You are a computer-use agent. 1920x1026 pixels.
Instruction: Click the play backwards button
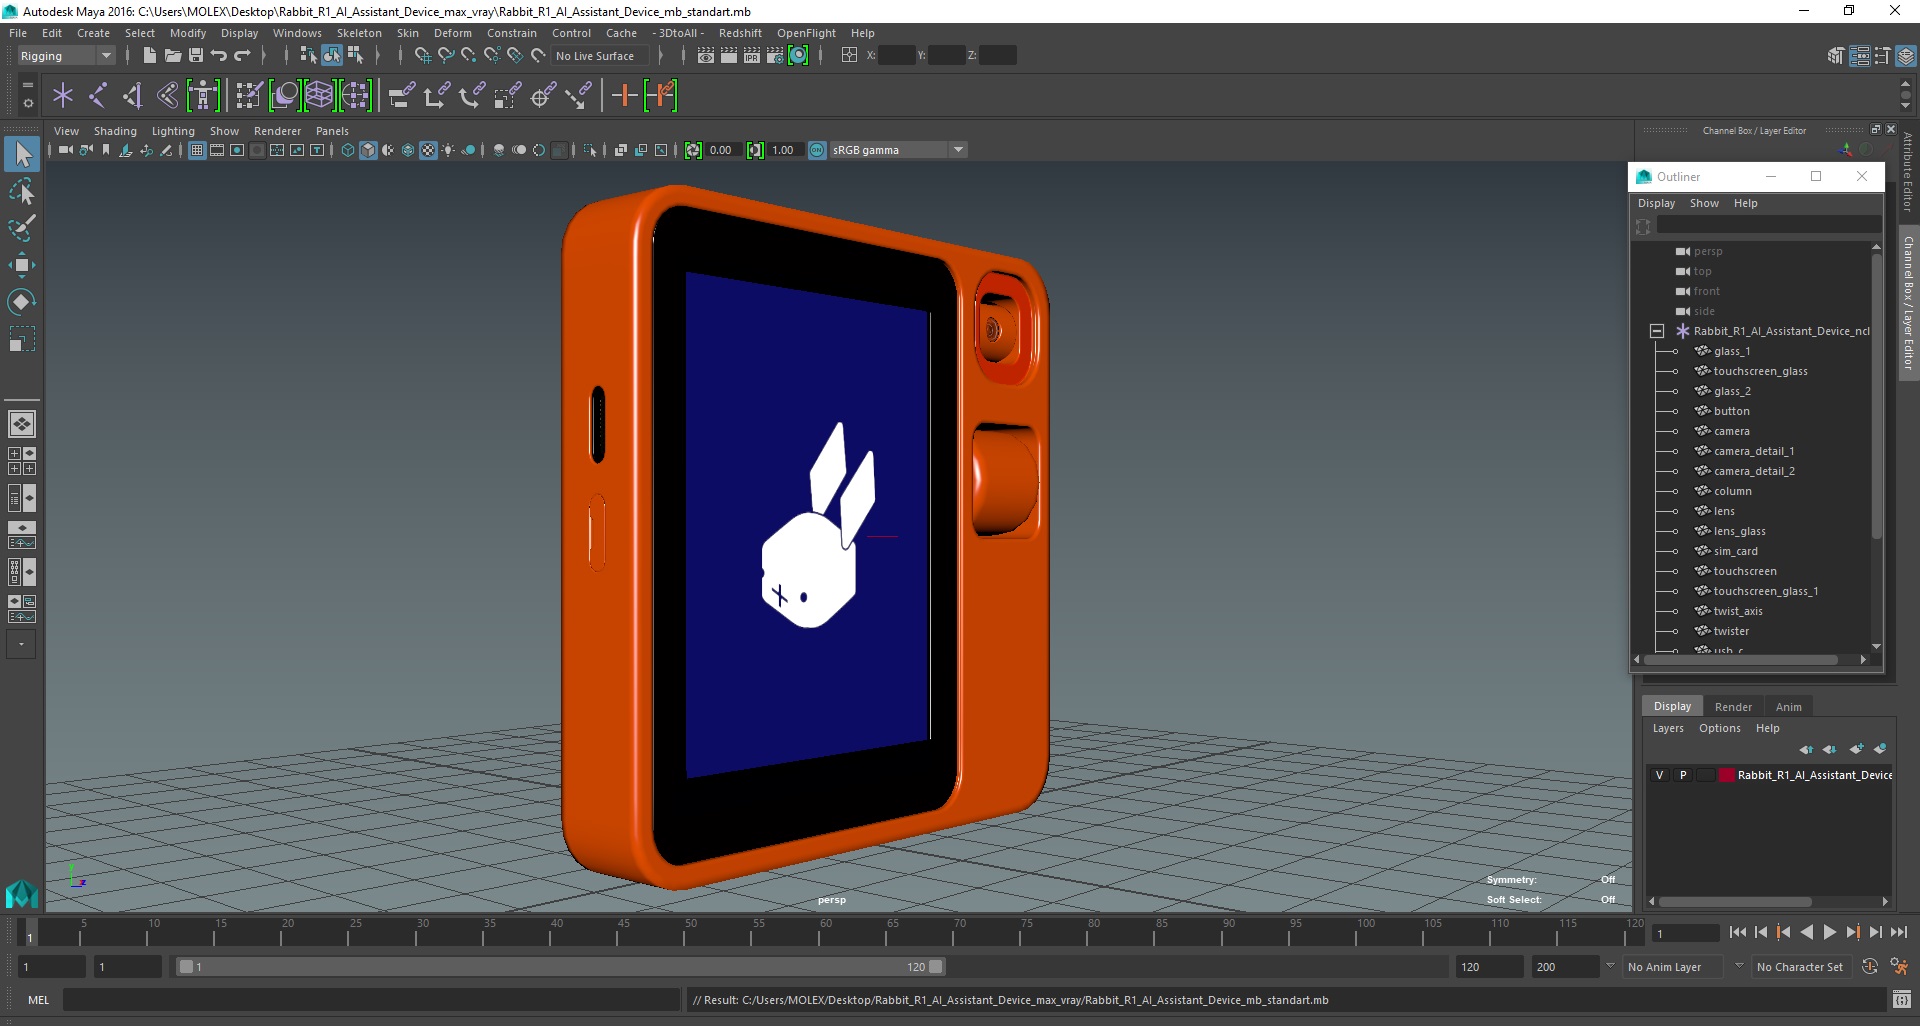[1806, 932]
